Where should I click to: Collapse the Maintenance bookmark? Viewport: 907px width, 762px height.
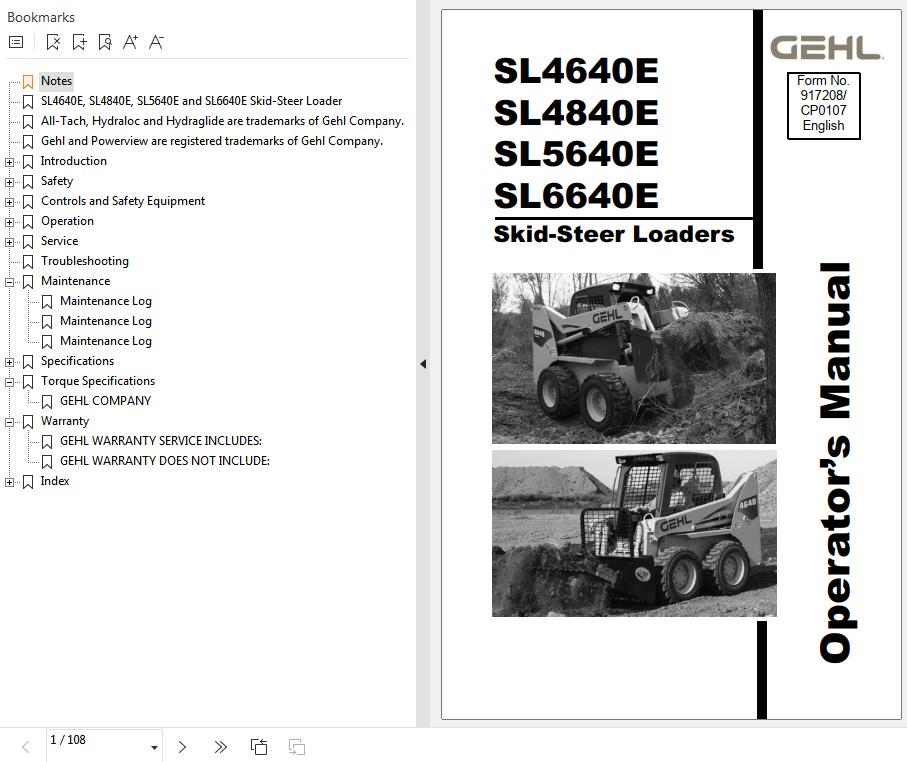click(9, 282)
